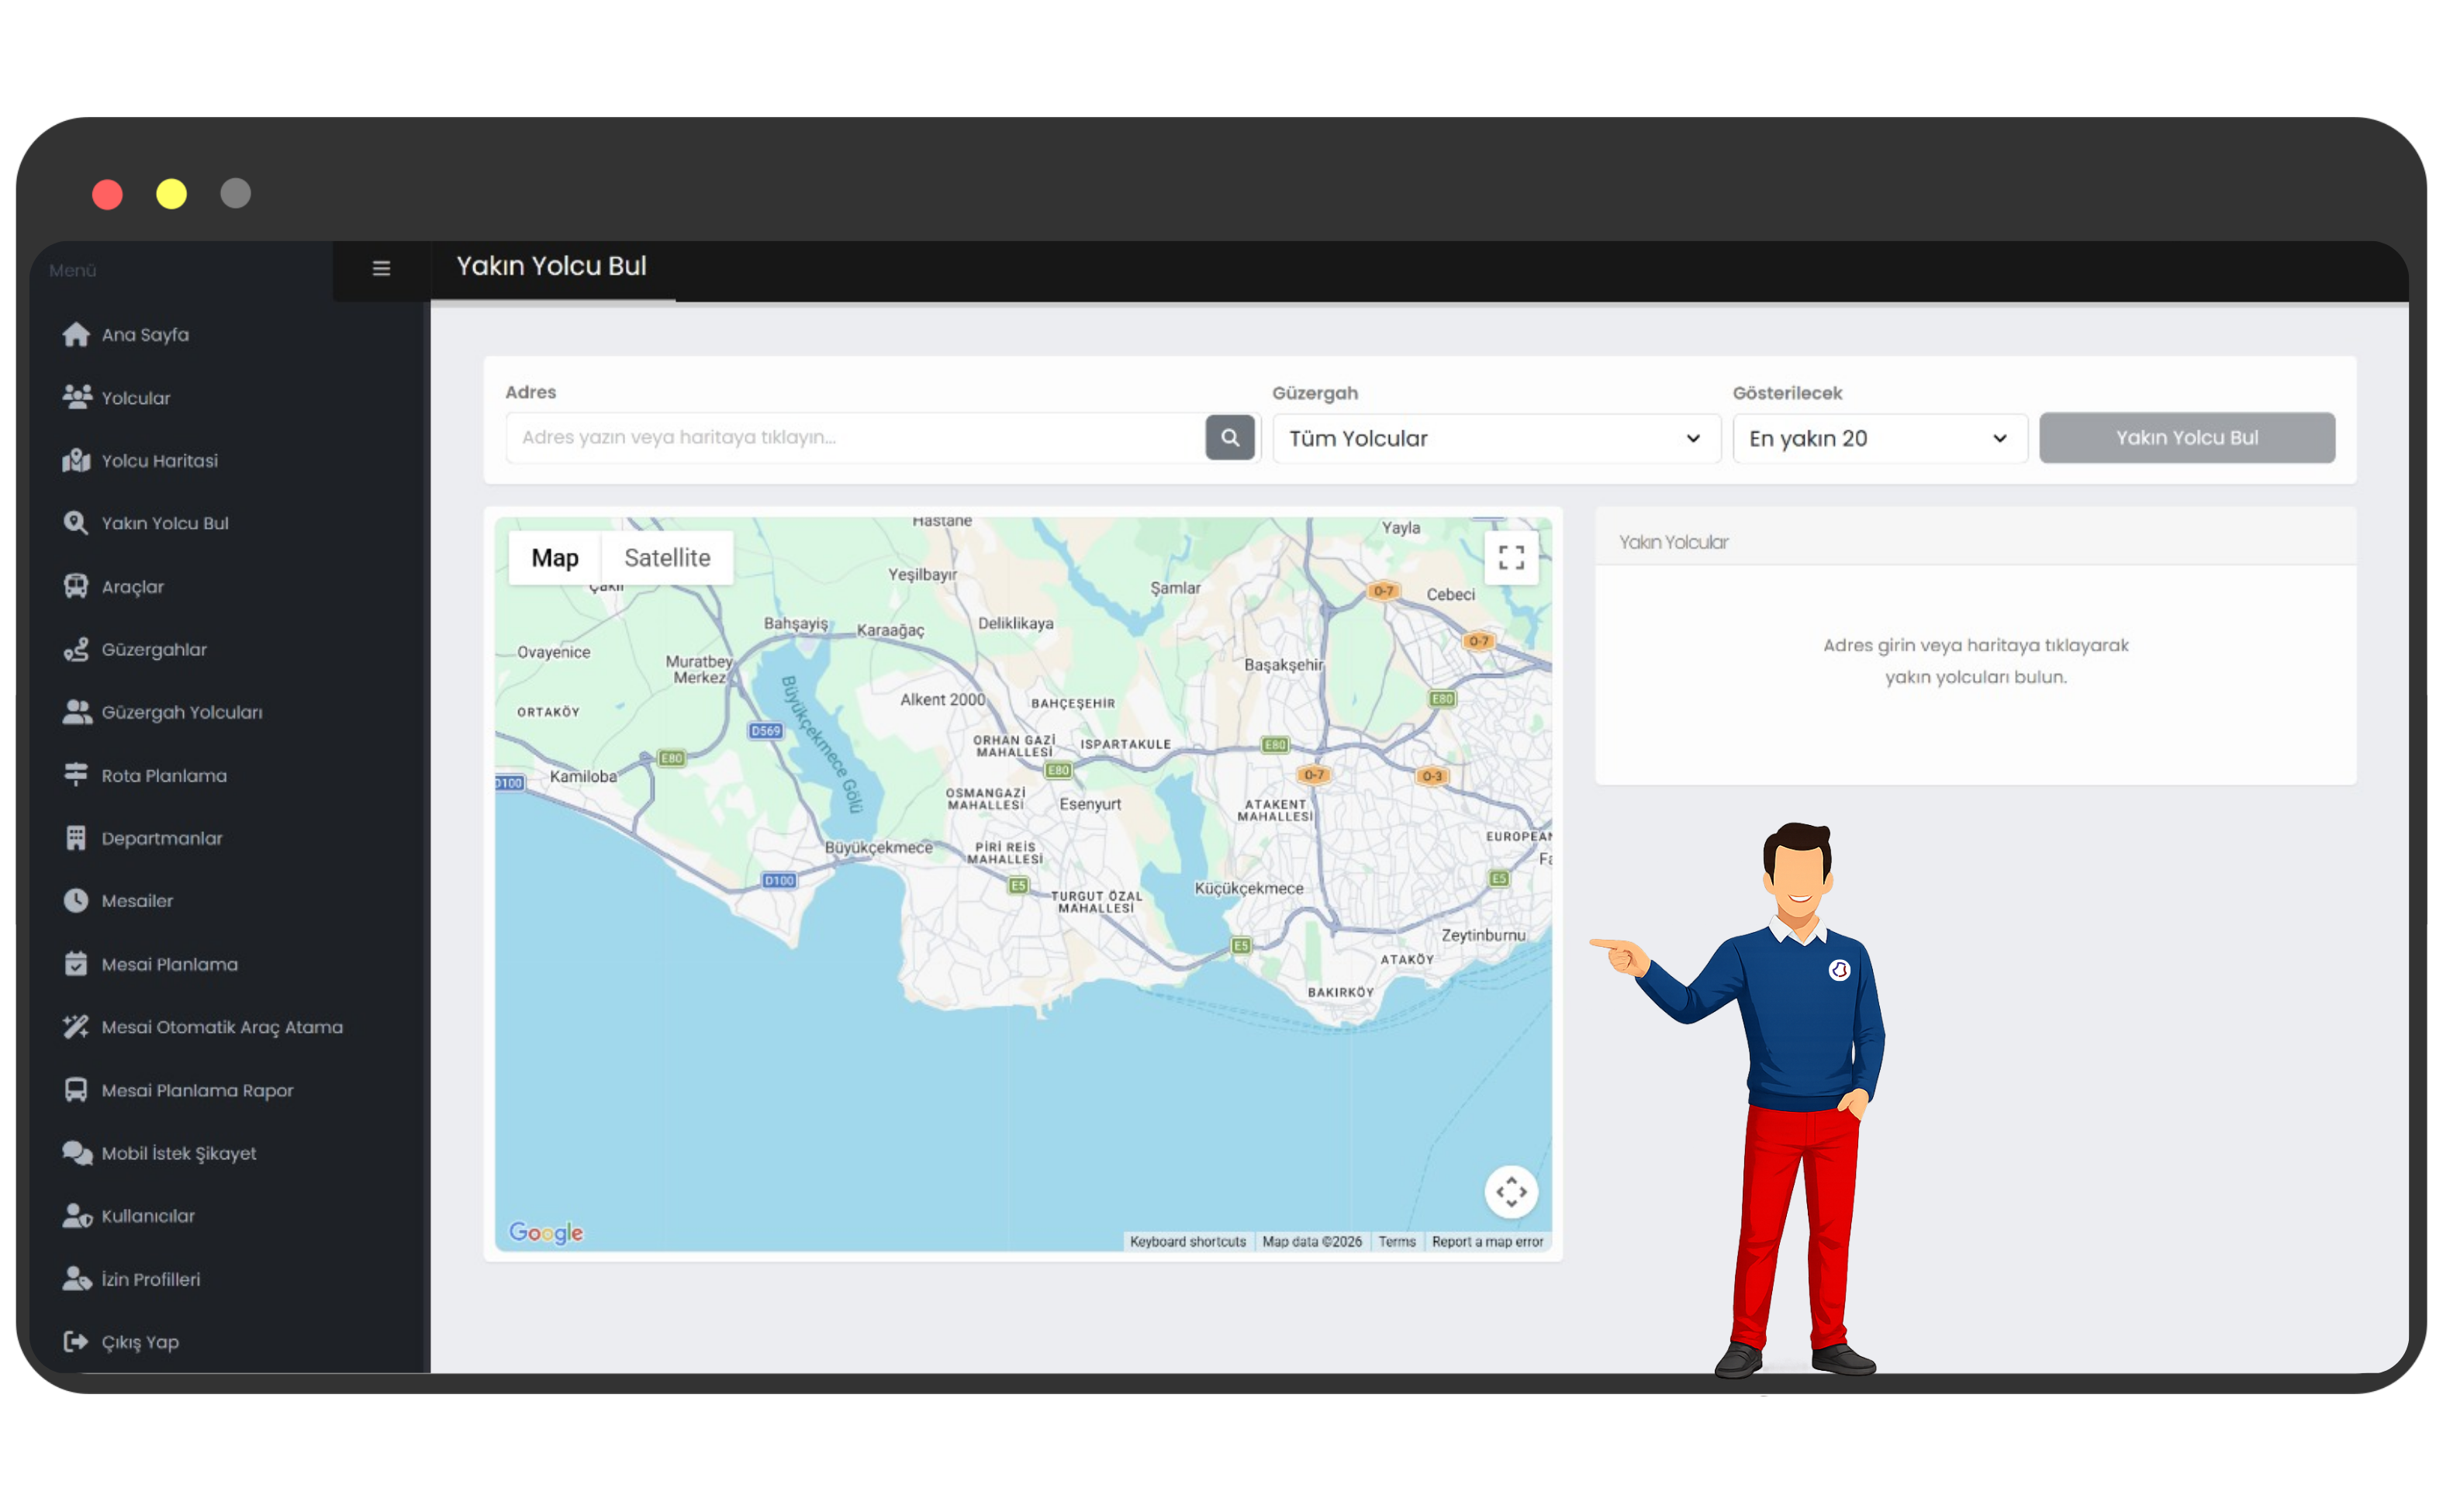
Task: Click the address search magnifier icon
Action: 1229,438
